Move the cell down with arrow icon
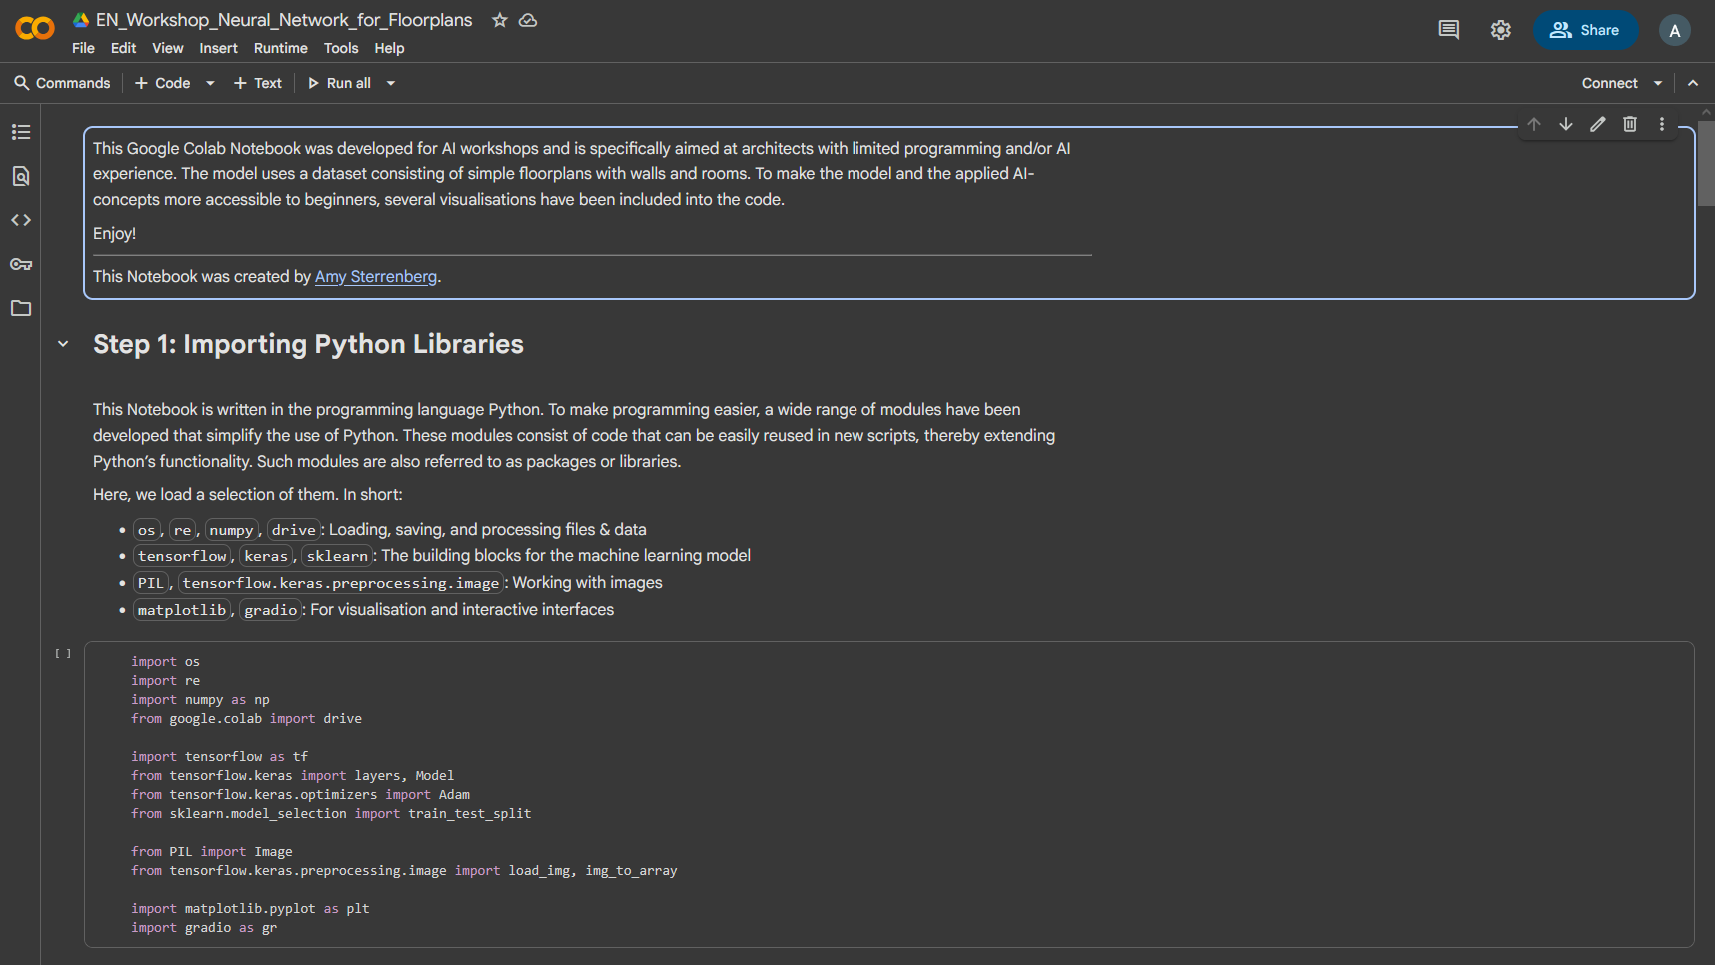Viewport: 1715px width, 965px height. [x=1566, y=124]
